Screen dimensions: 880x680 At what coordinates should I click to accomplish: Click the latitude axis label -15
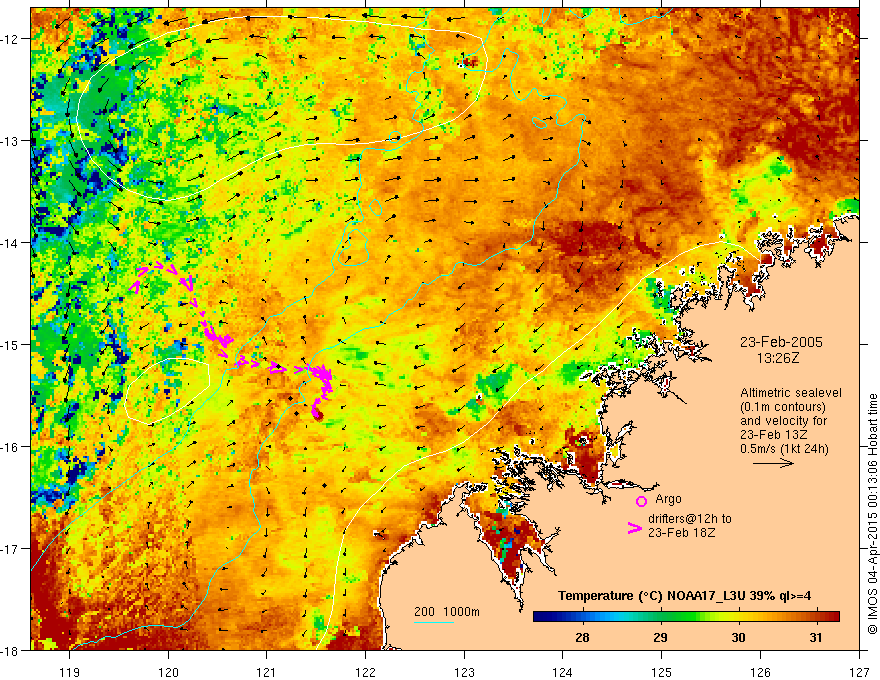pos(11,344)
